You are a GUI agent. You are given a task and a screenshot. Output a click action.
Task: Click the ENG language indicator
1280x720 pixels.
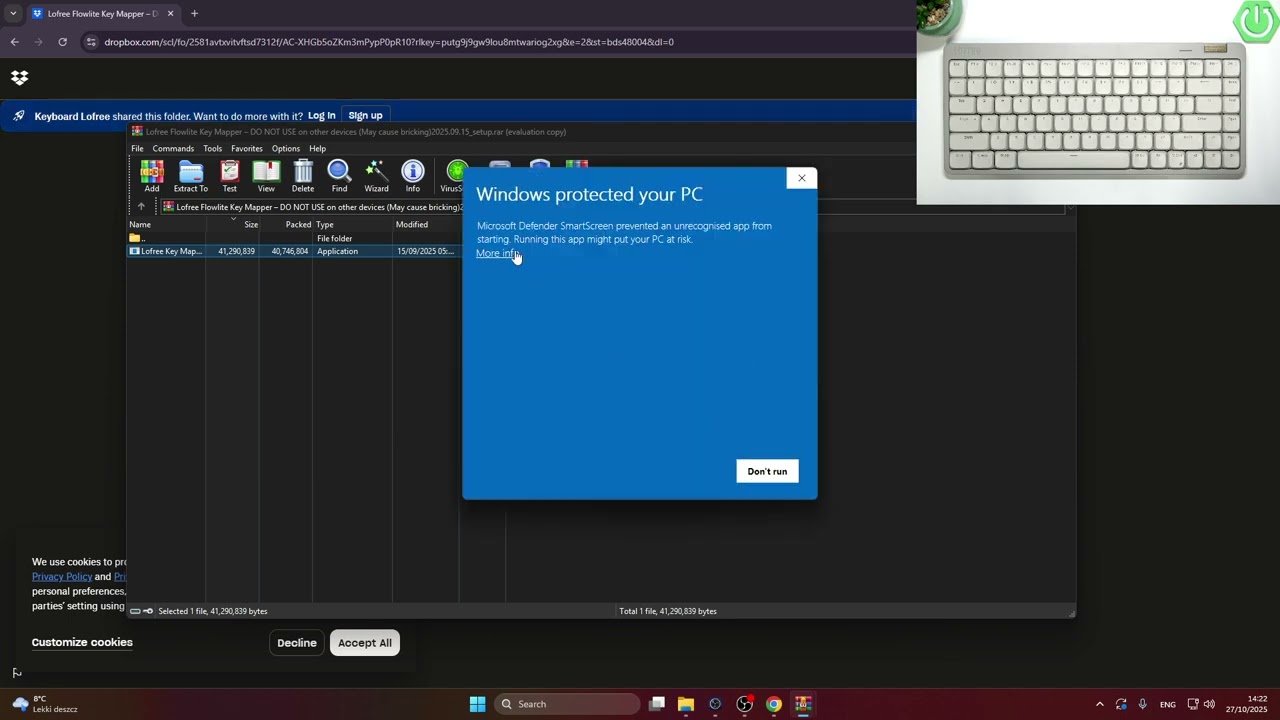tap(1168, 705)
